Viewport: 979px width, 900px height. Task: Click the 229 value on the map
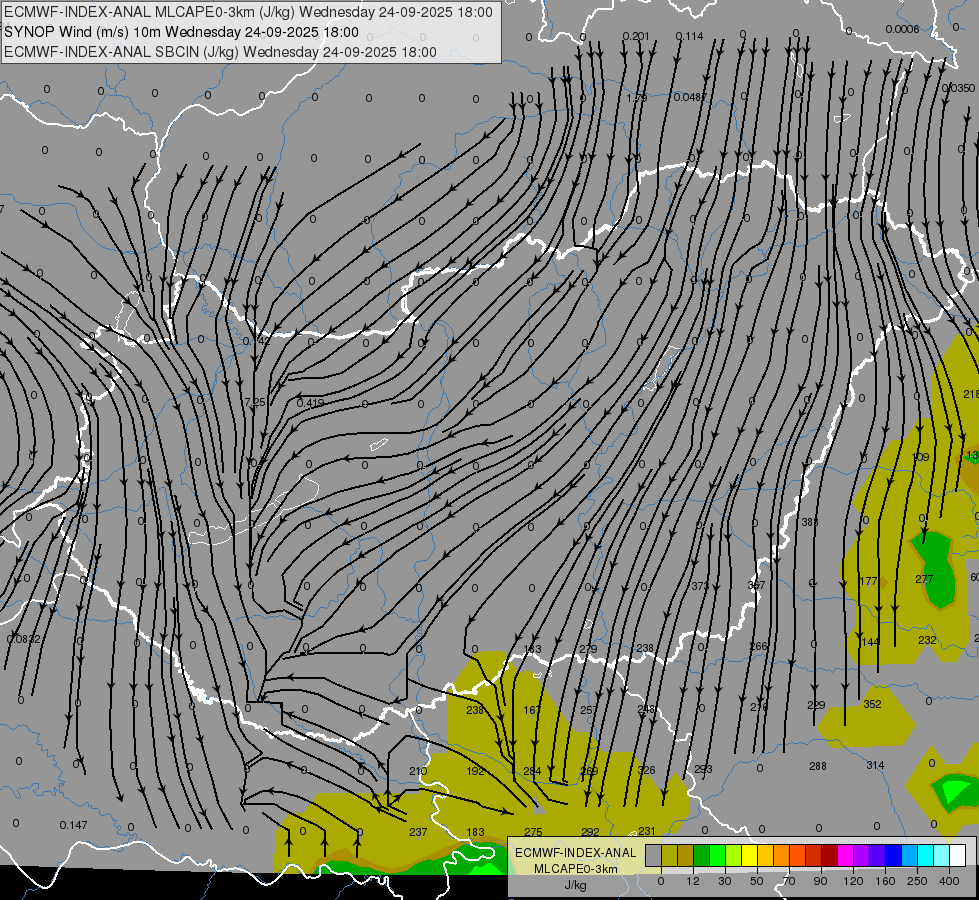(x=816, y=705)
